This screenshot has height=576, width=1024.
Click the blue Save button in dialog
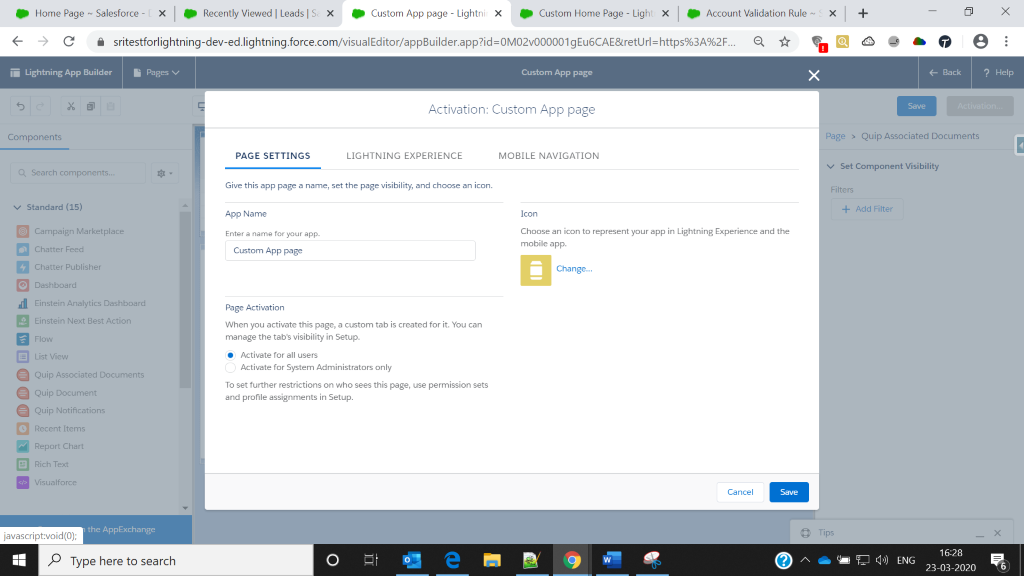788,492
